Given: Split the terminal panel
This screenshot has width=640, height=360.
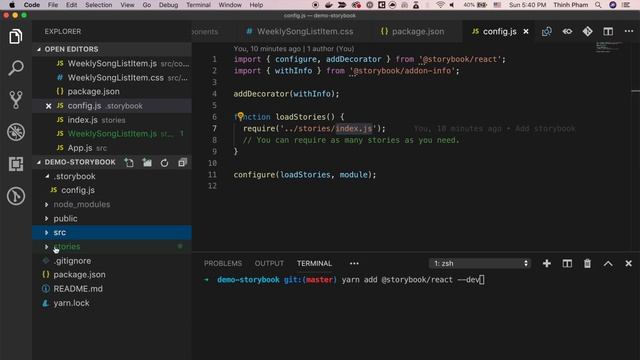Looking at the screenshot, I should click(x=567, y=264).
